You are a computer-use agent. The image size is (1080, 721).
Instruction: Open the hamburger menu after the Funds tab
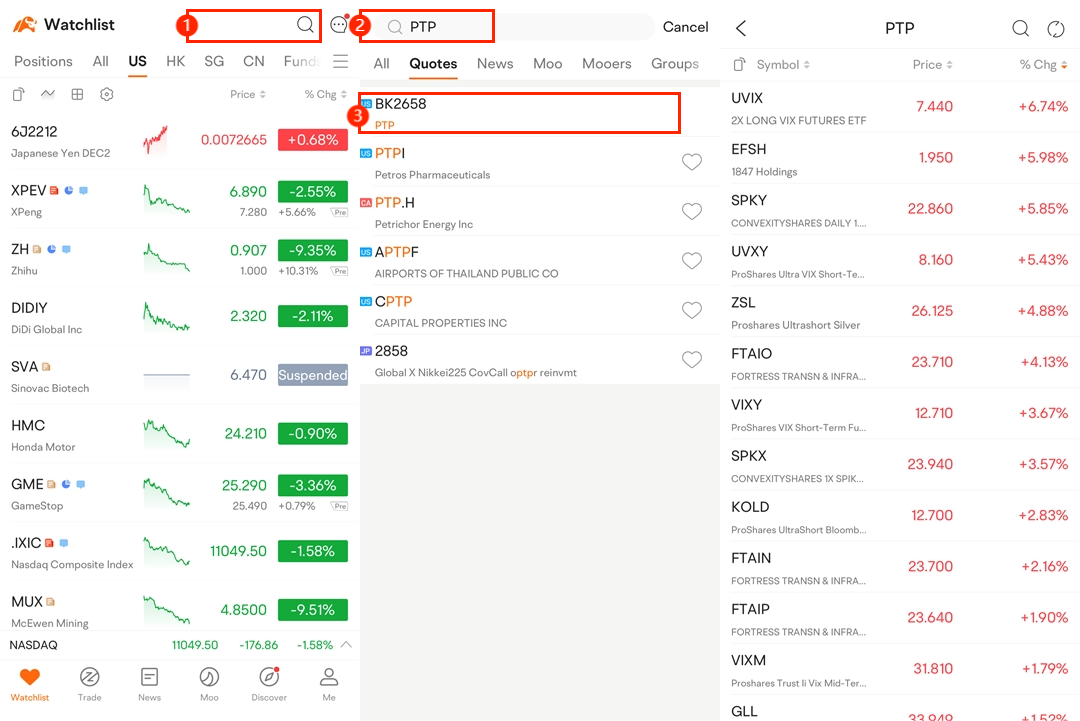pos(340,61)
